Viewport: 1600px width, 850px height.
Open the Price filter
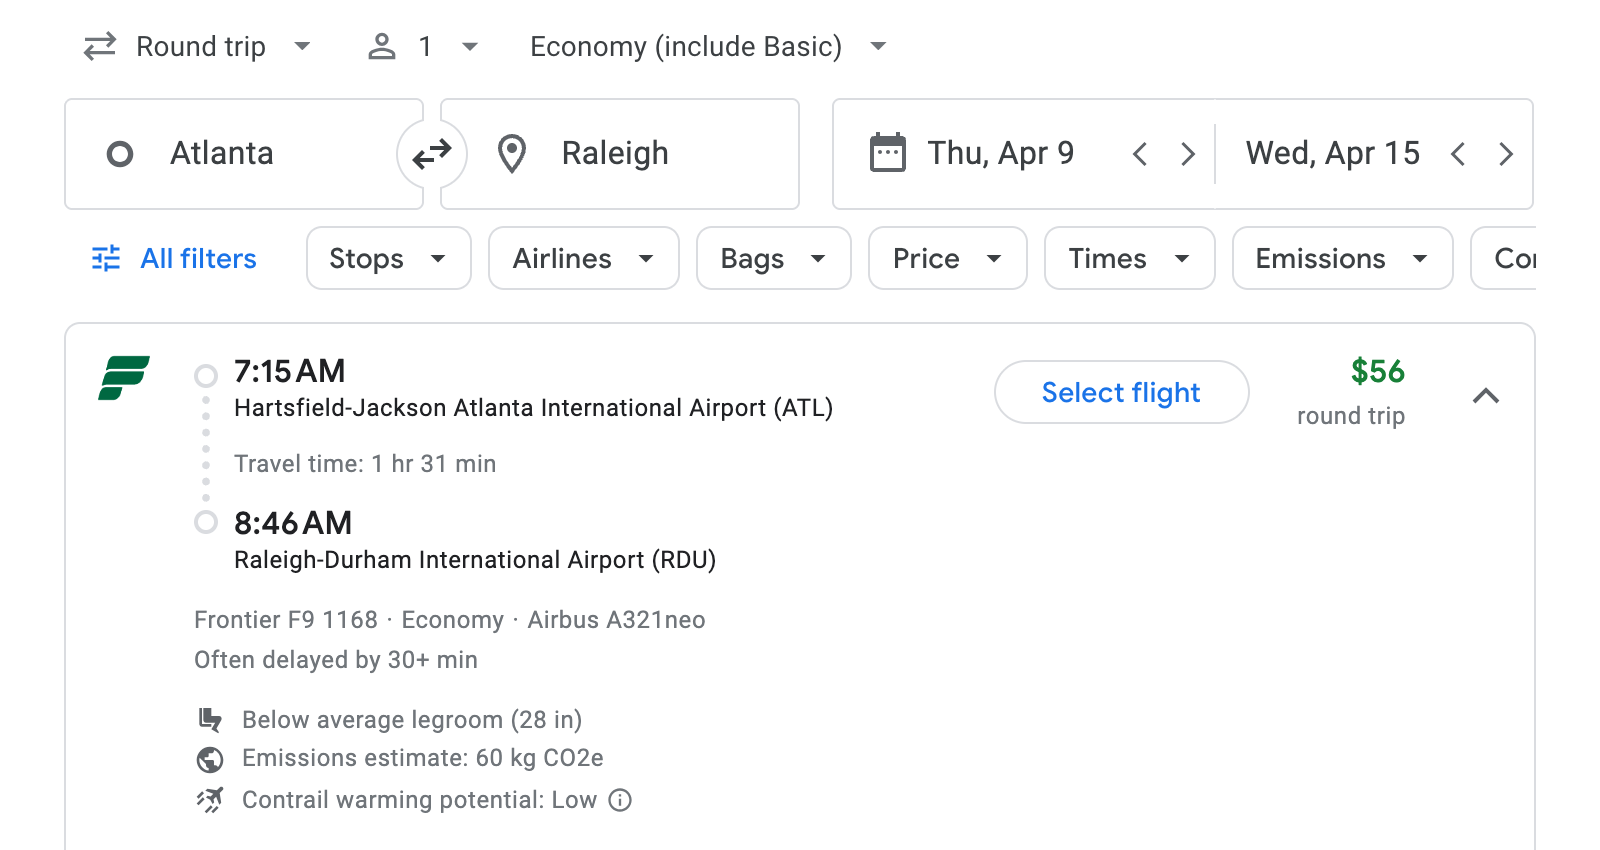pos(946,258)
